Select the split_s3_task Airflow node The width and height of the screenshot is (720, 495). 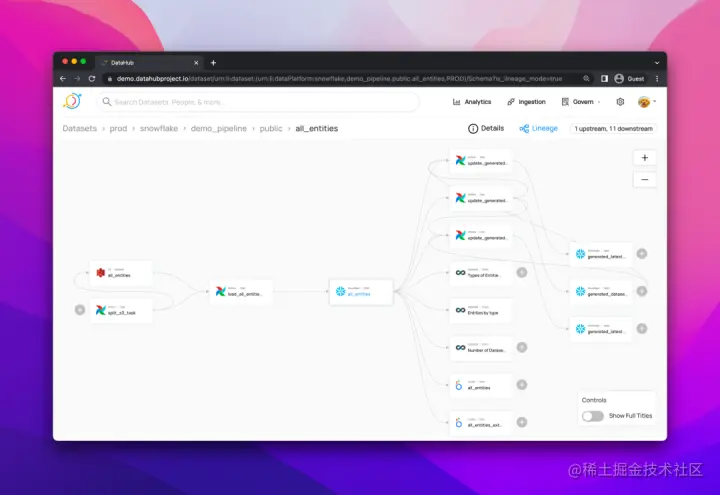[121, 310]
